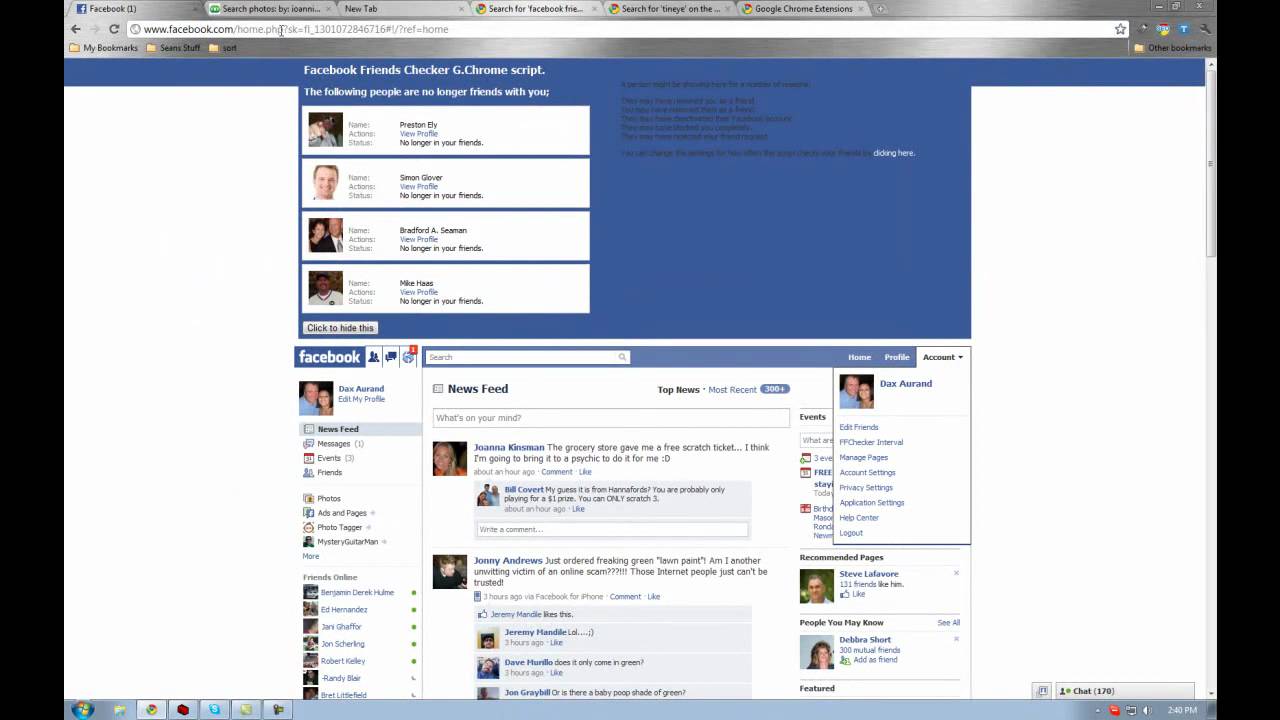Click the browser Back arrow
This screenshot has width=1280, height=720.
click(x=75, y=29)
